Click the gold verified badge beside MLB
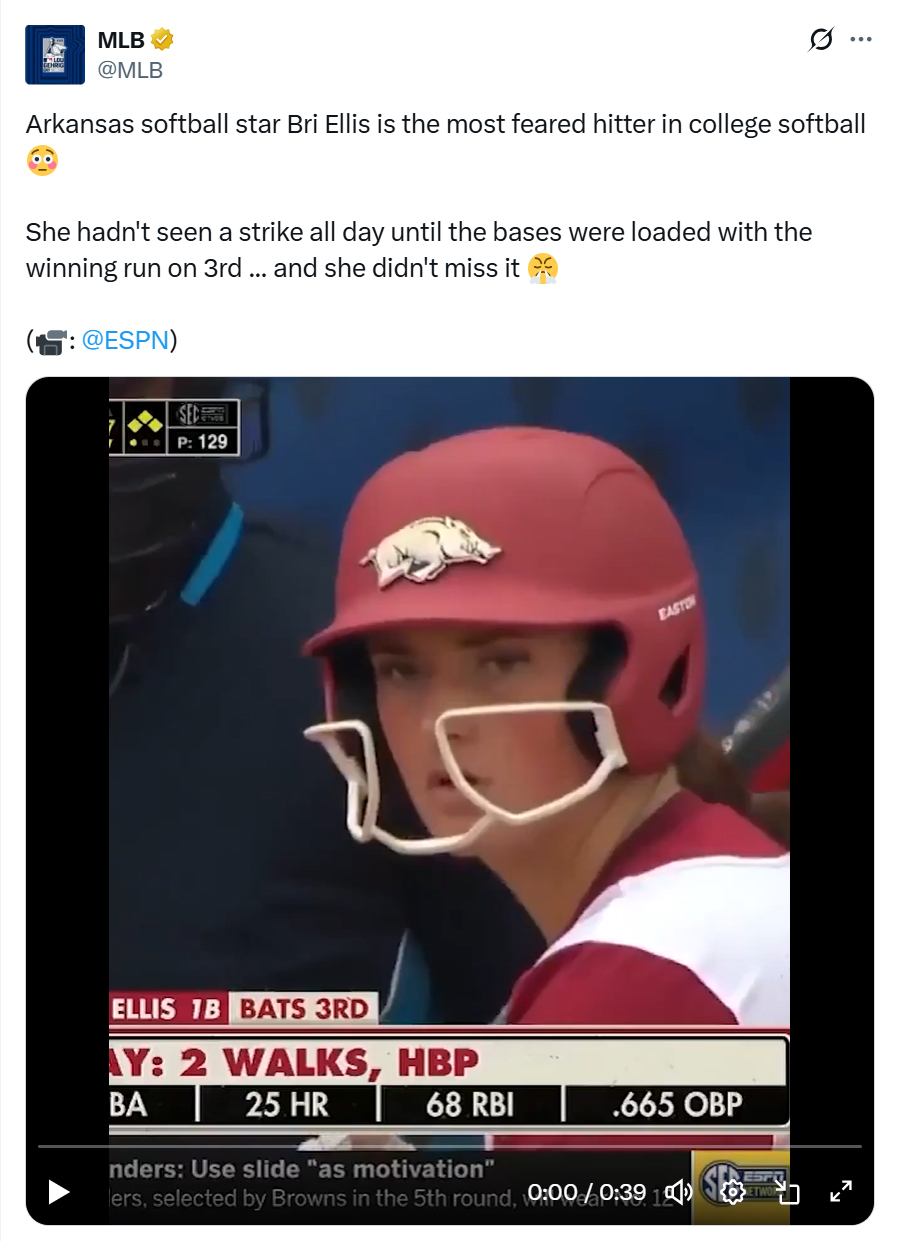This screenshot has width=898, height=1241. [x=160, y=38]
